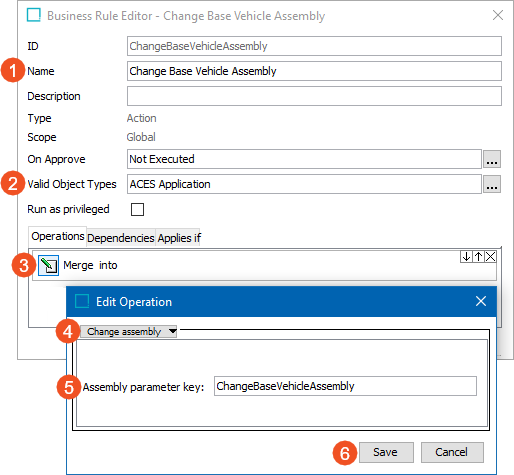Switch to the Applies if tab
The image size is (514, 475).
pyautogui.click(x=179, y=238)
